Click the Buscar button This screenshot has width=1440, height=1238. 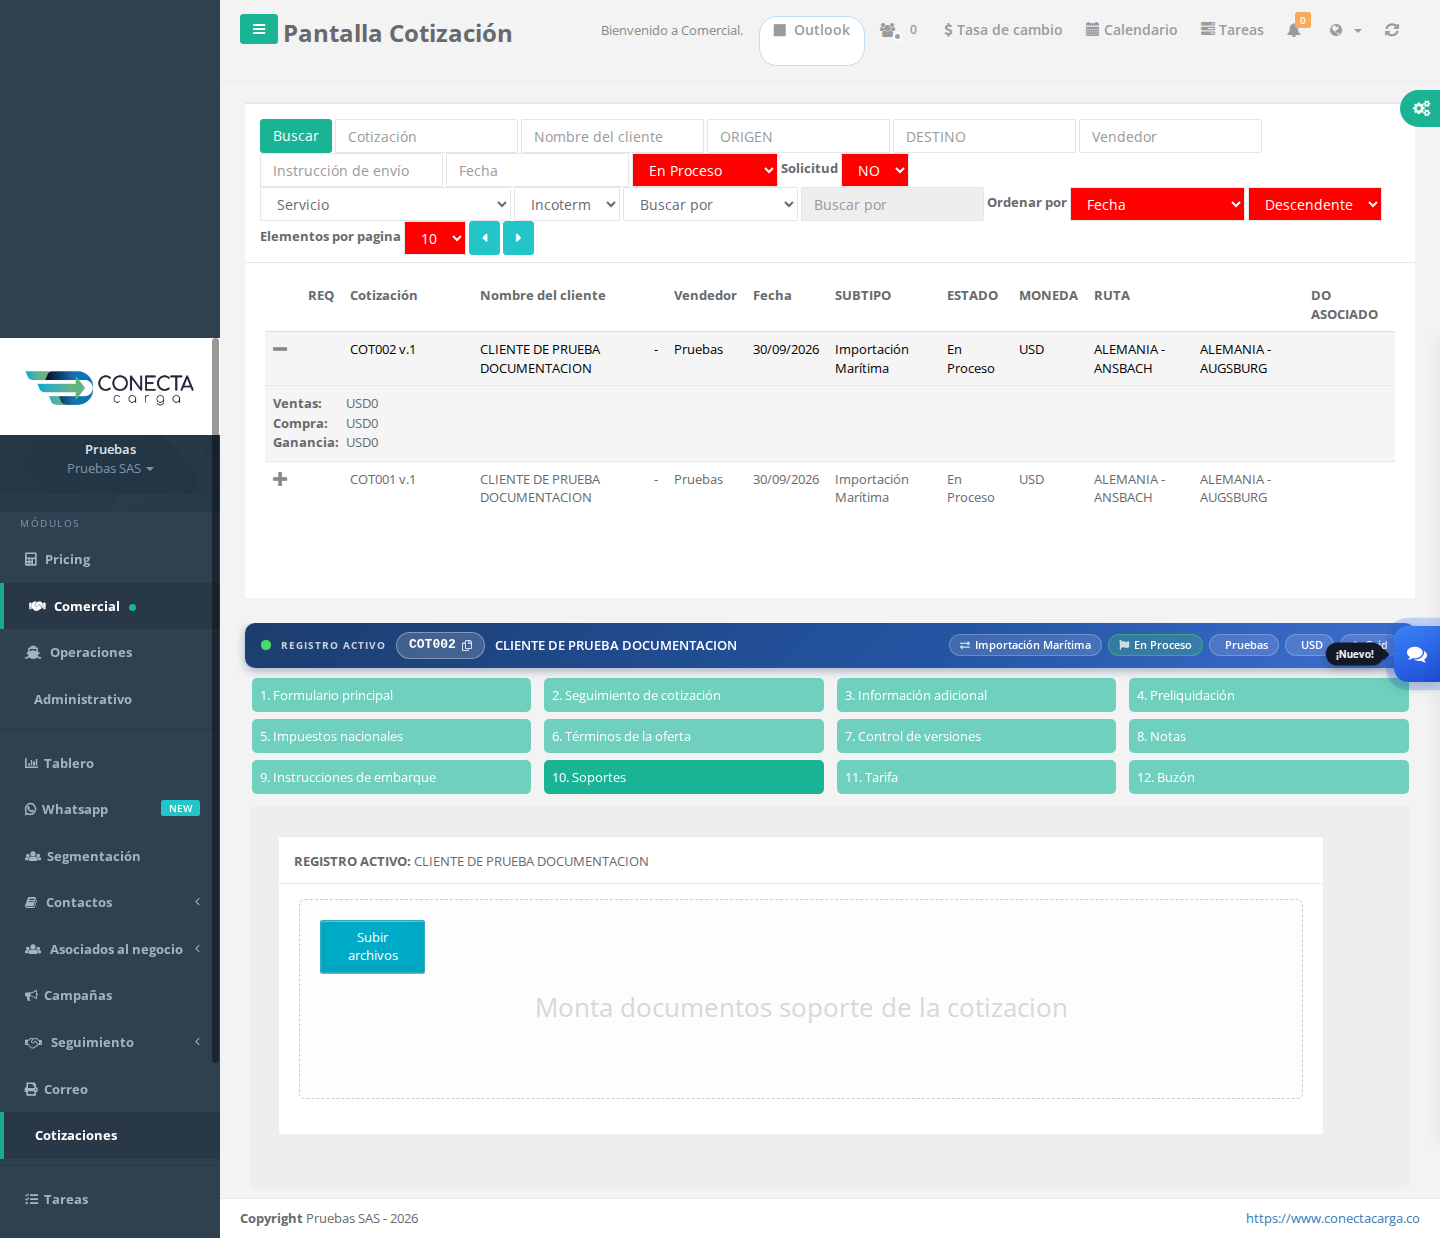click(x=296, y=136)
